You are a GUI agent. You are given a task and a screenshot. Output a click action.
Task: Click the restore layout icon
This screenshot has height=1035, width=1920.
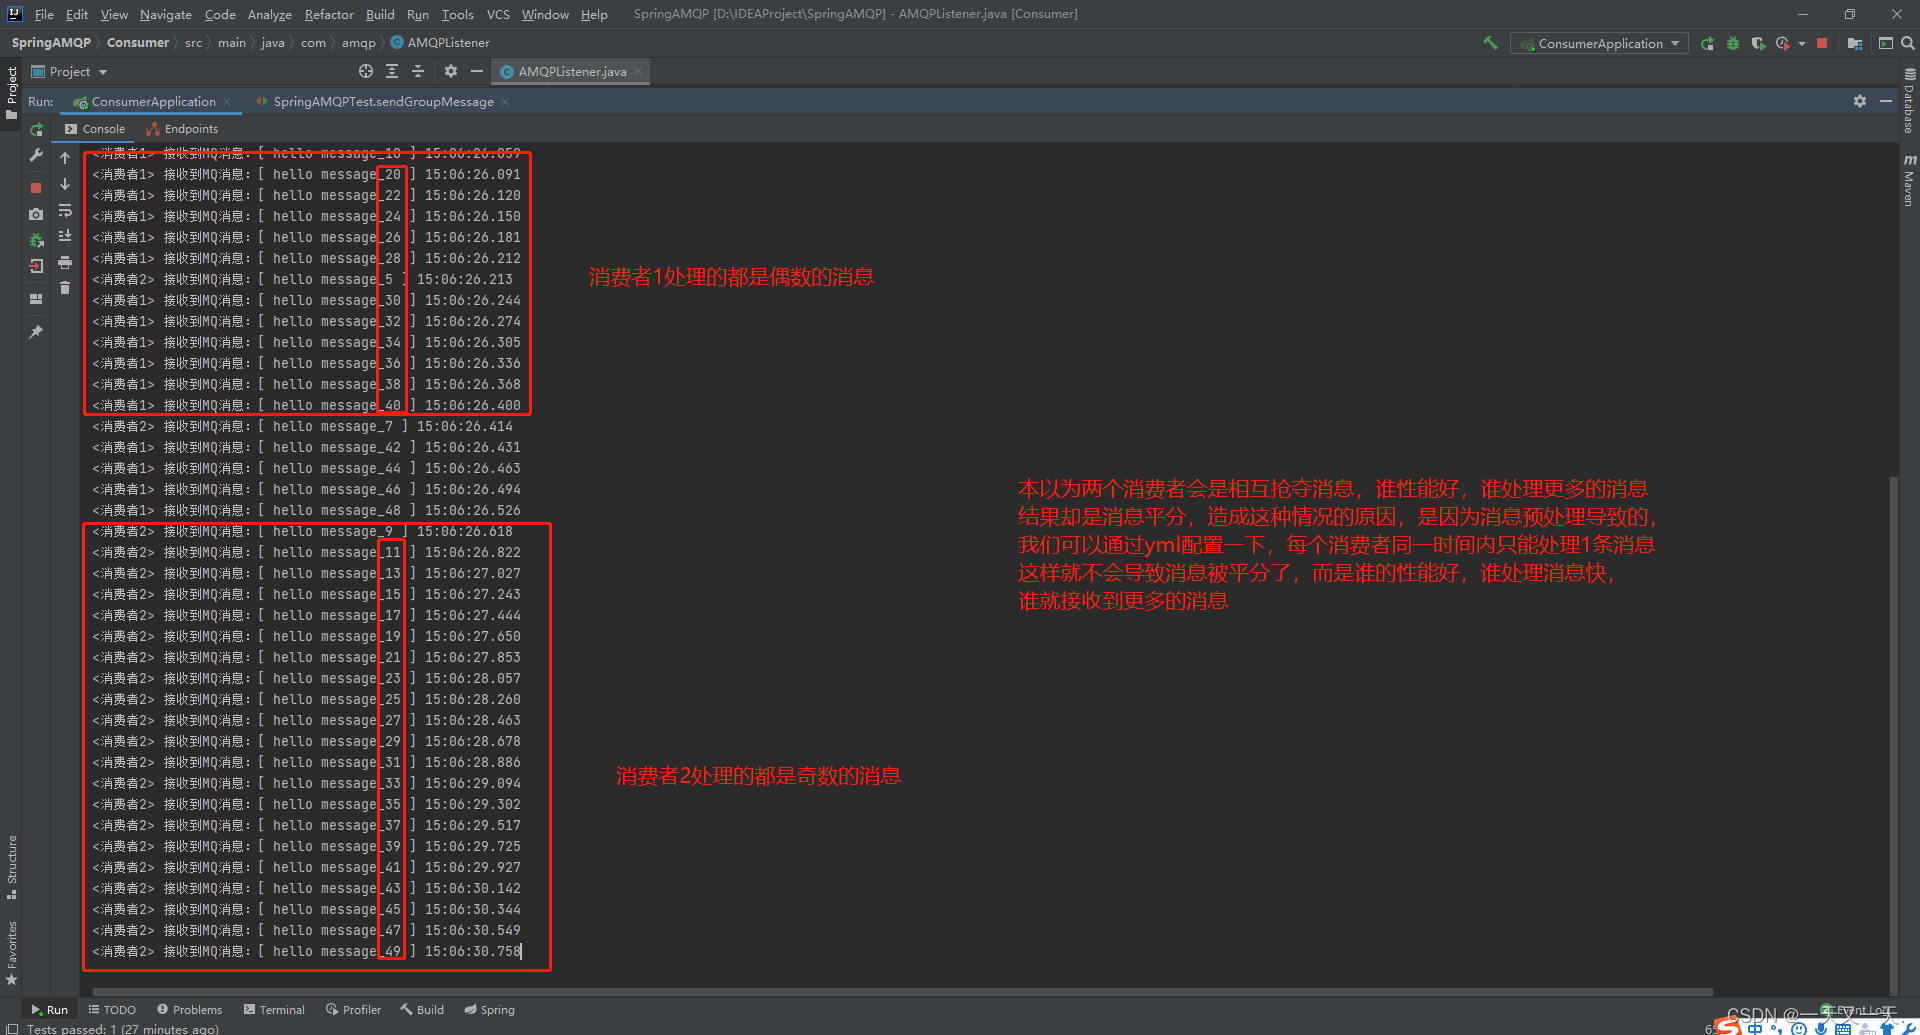click(36, 299)
